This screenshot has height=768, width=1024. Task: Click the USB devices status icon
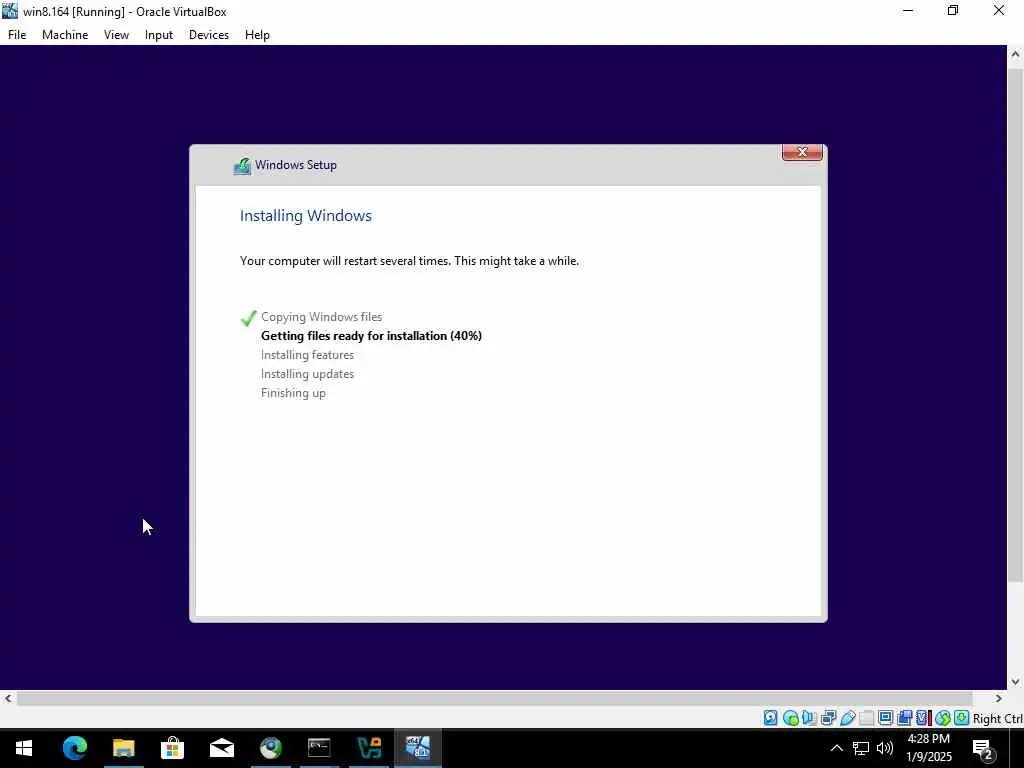coord(848,718)
